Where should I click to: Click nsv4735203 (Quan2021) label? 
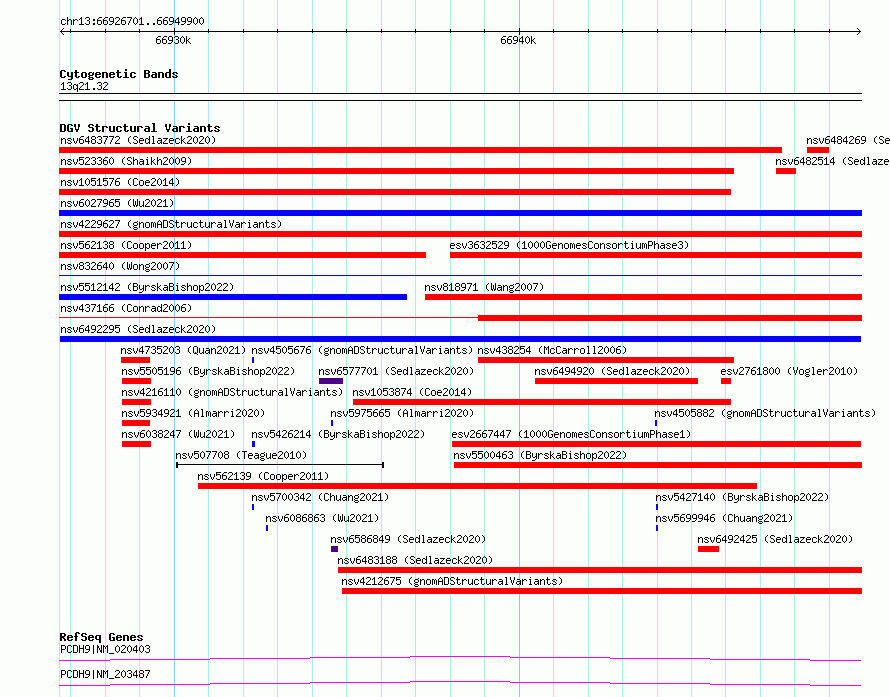tap(183, 350)
